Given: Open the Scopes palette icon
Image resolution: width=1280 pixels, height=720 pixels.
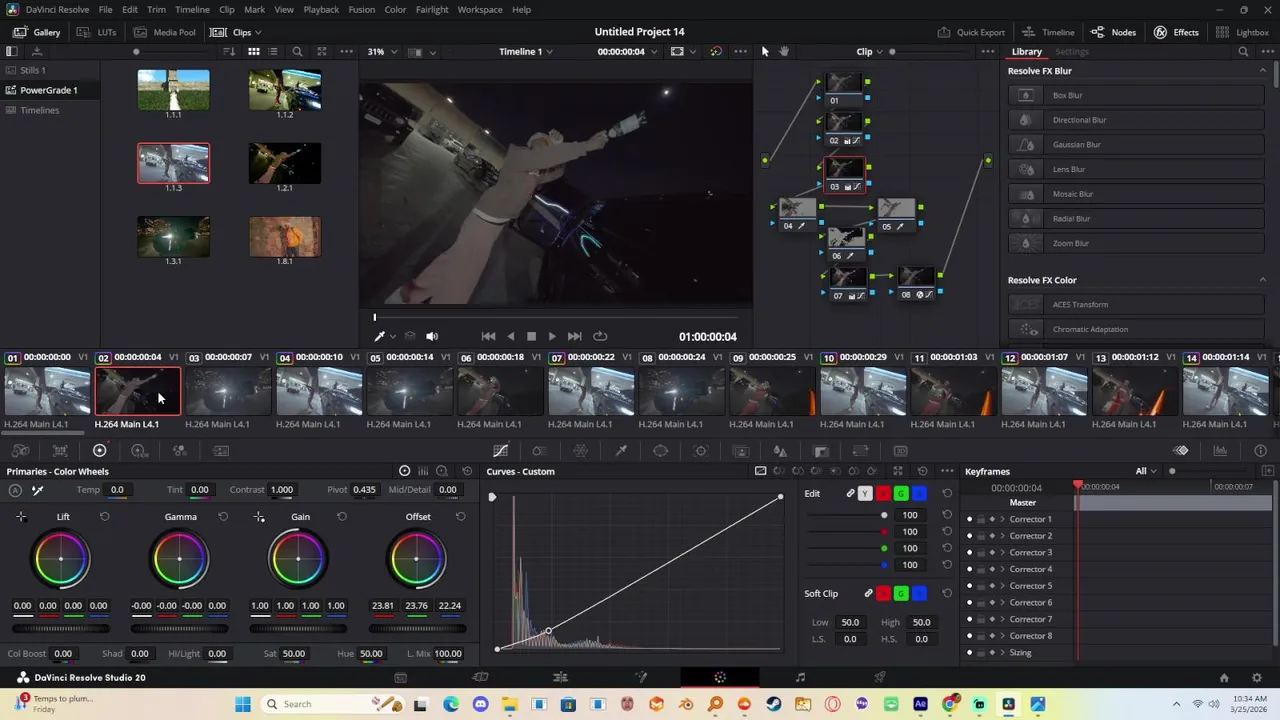Looking at the screenshot, I should (1221, 451).
